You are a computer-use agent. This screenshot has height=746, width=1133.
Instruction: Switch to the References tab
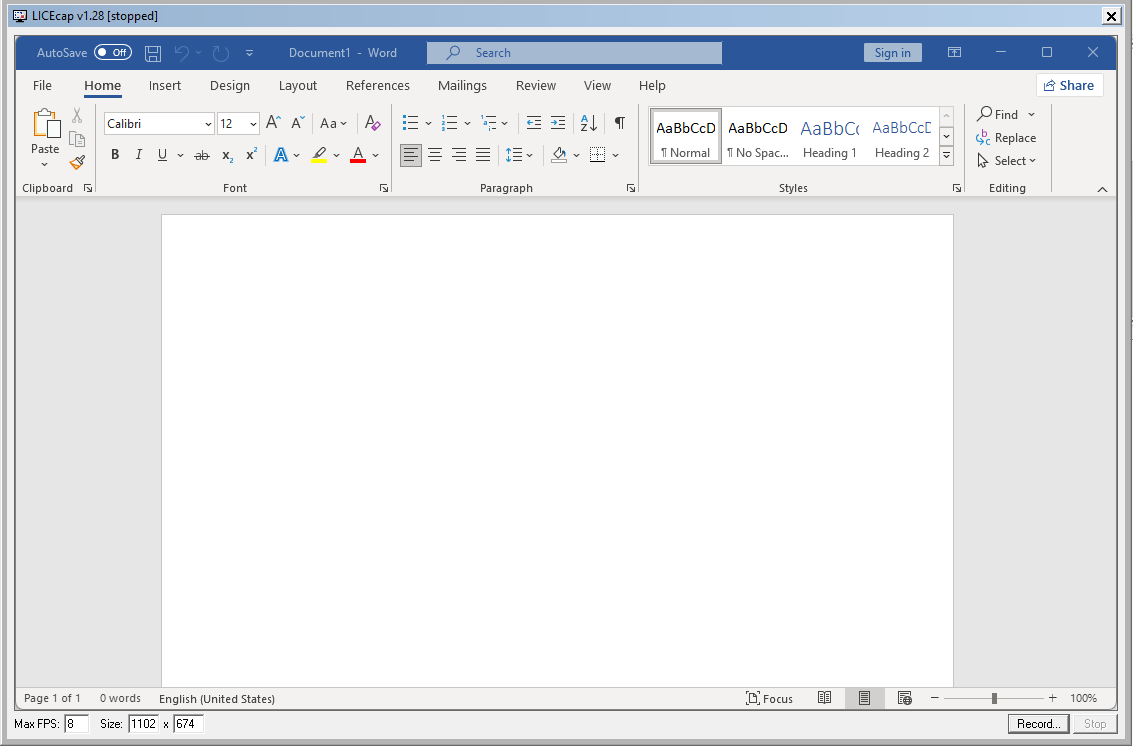(x=378, y=85)
